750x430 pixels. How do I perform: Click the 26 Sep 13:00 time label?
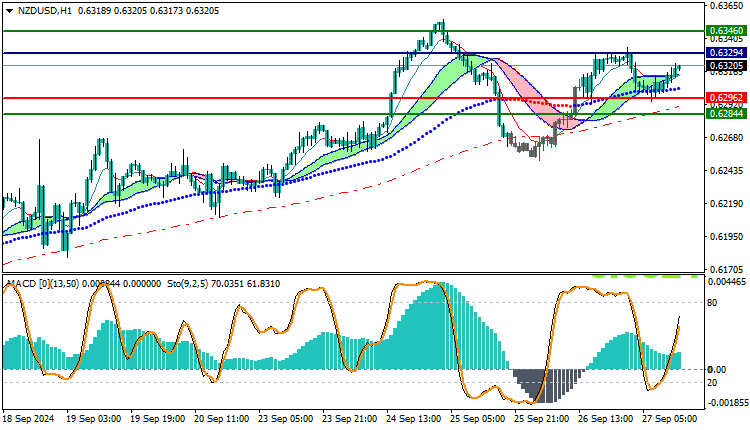[x=606, y=419]
